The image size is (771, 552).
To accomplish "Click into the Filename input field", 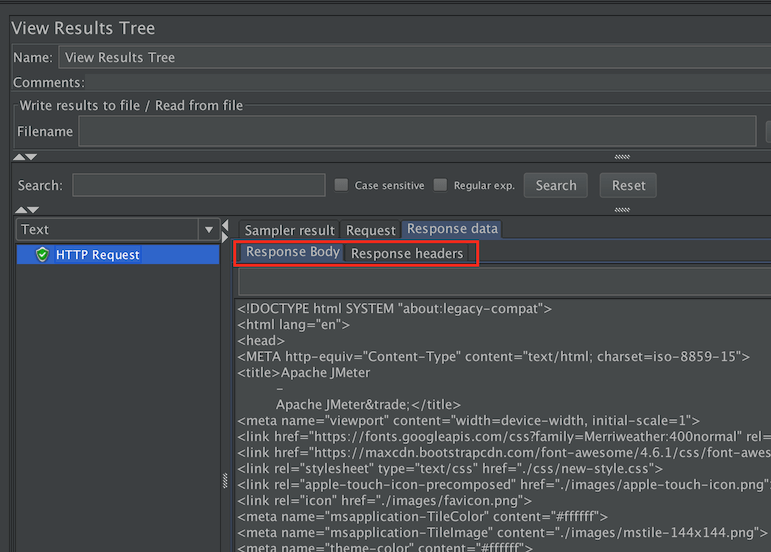I will coord(417,131).
